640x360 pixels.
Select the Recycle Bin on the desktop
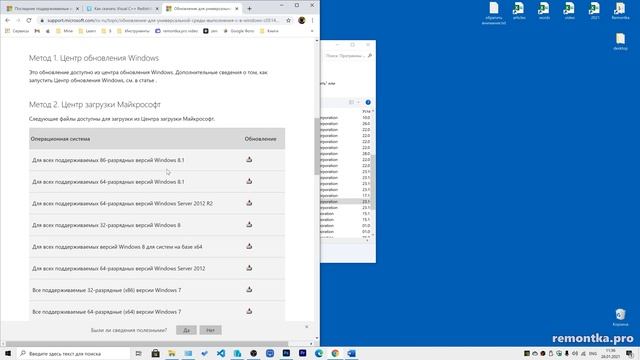620,318
